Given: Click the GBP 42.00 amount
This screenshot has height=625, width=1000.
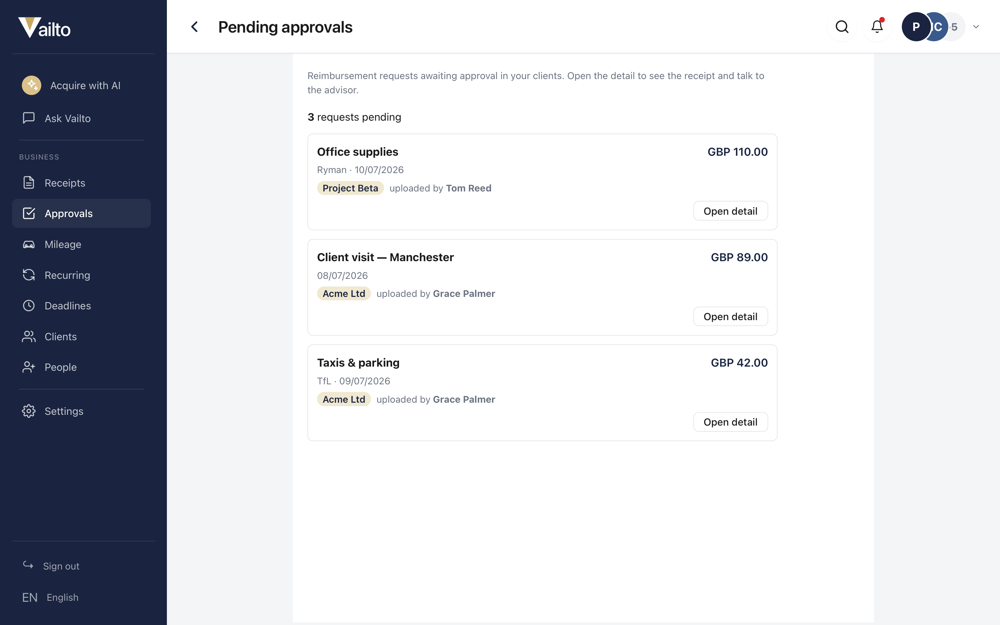Looking at the screenshot, I should click(x=739, y=363).
